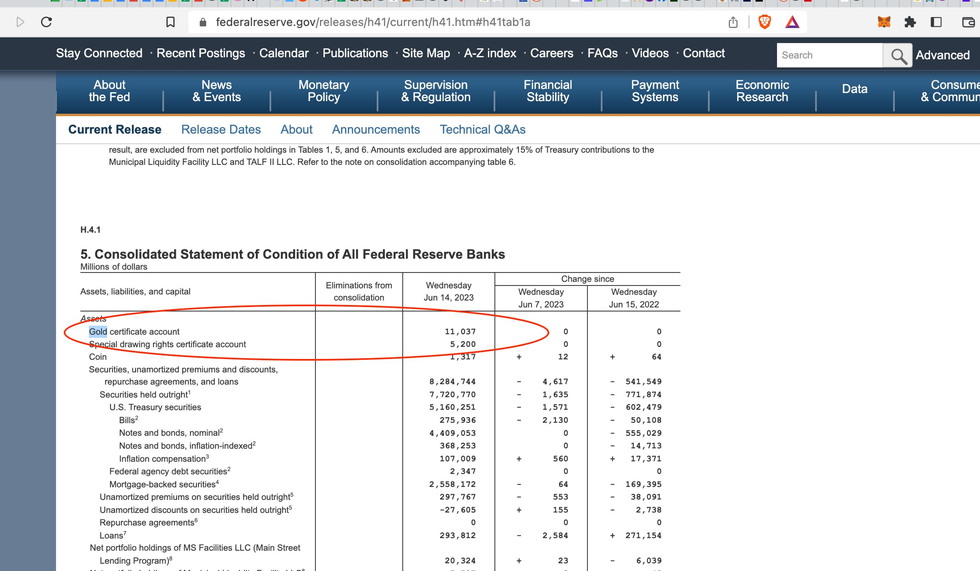Screen dimensions: 980x571
Task: Switch to the Technical Q&As tab
Action: tap(482, 129)
